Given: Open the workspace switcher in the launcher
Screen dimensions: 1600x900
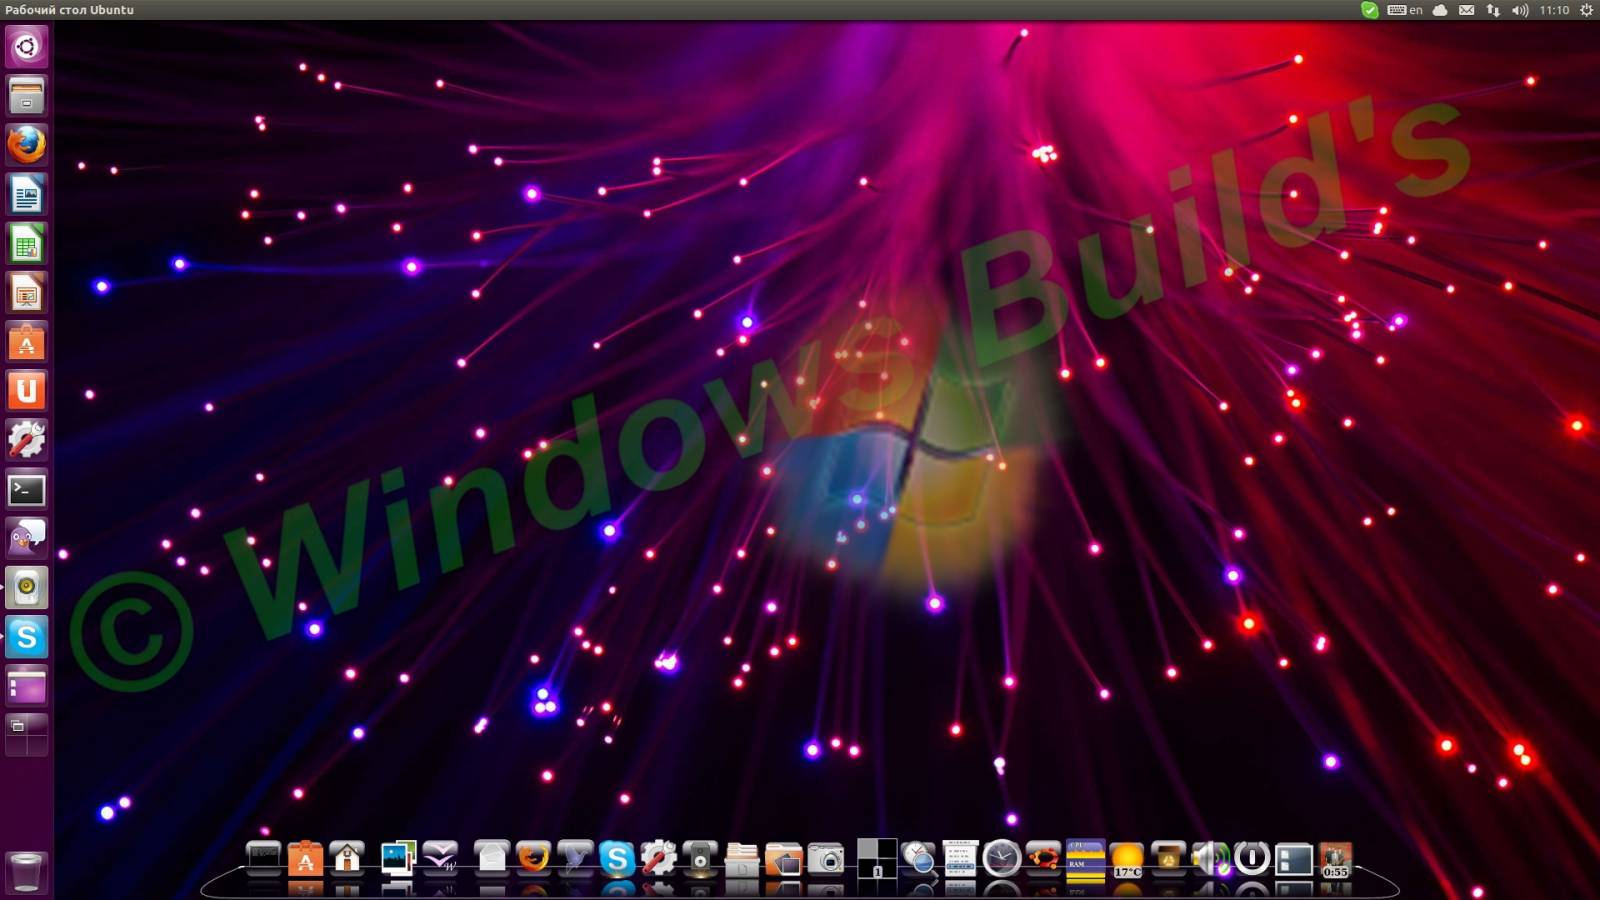Looking at the screenshot, I should pos(27,735).
